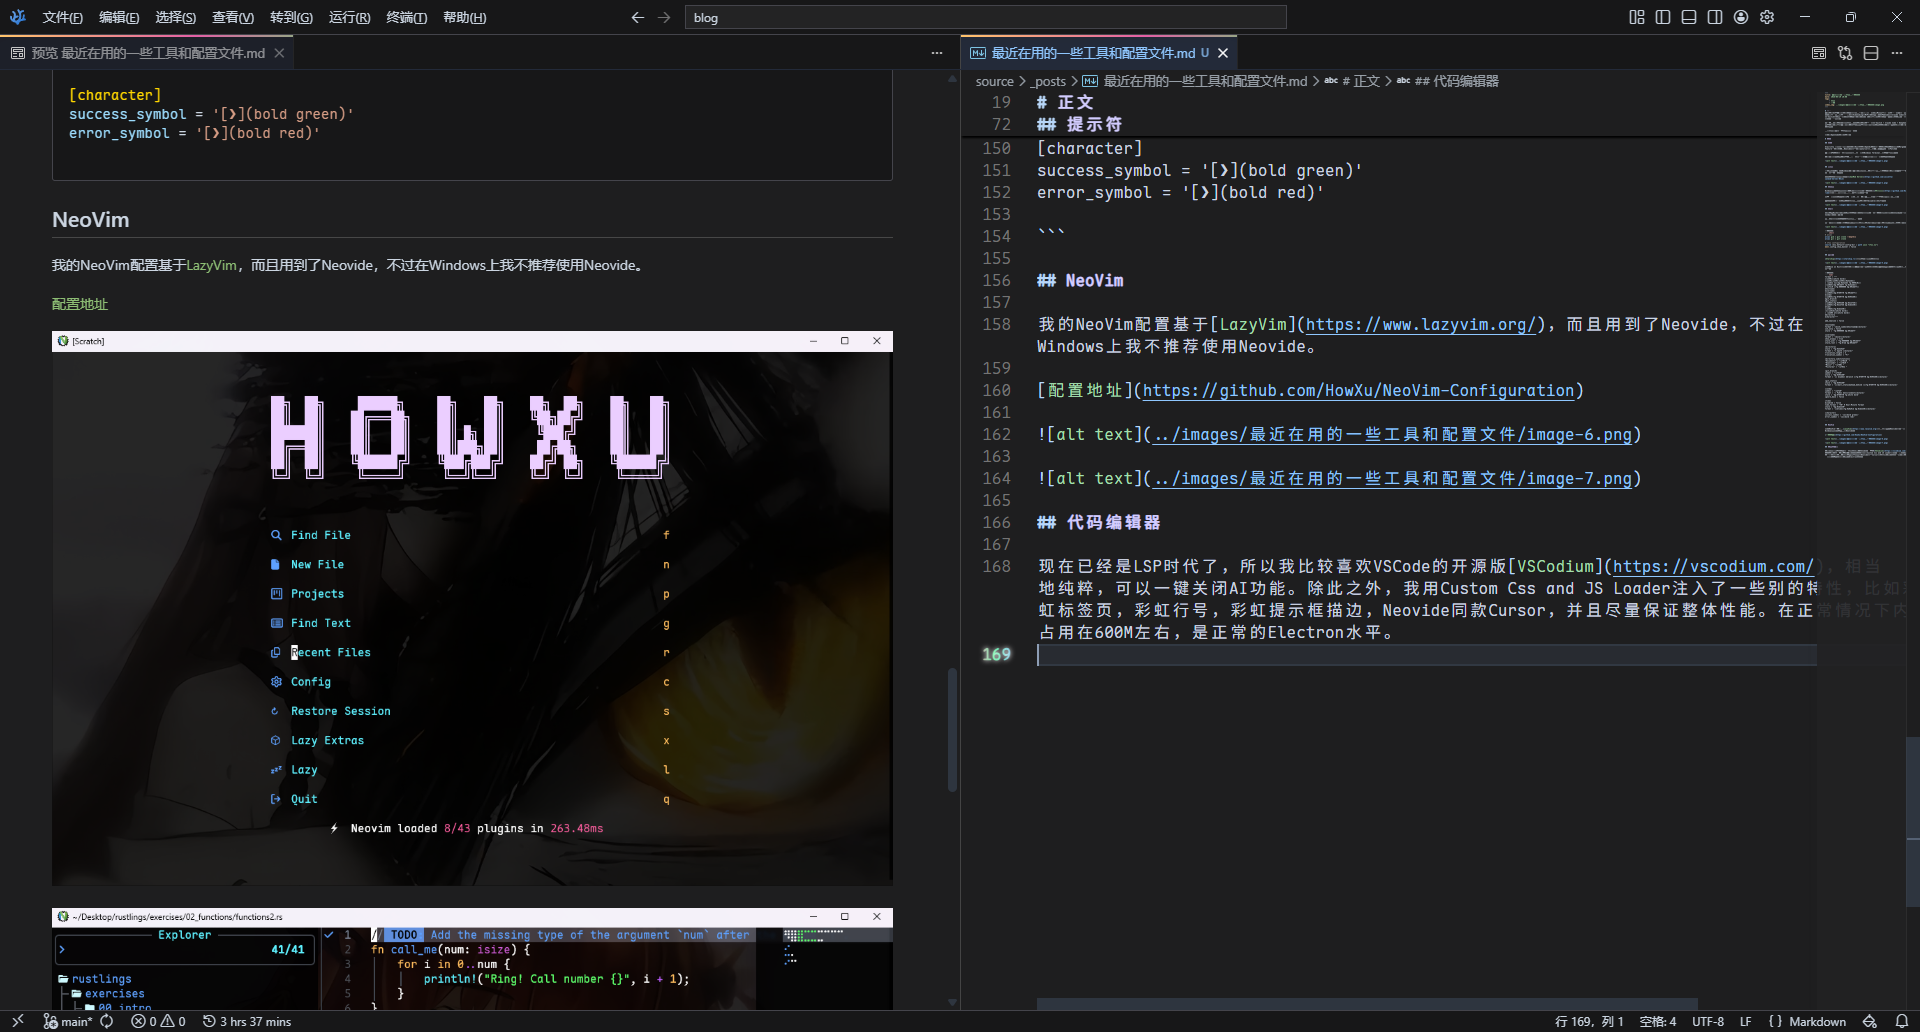Split the editor with split icon
This screenshot has height=1032, width=1920.
tap(1871, 53)
